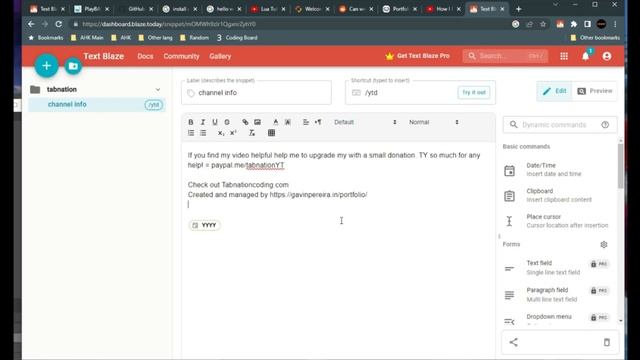Click the browser back arrow
This screenshot has width=640, height=360.
(31, 24)
